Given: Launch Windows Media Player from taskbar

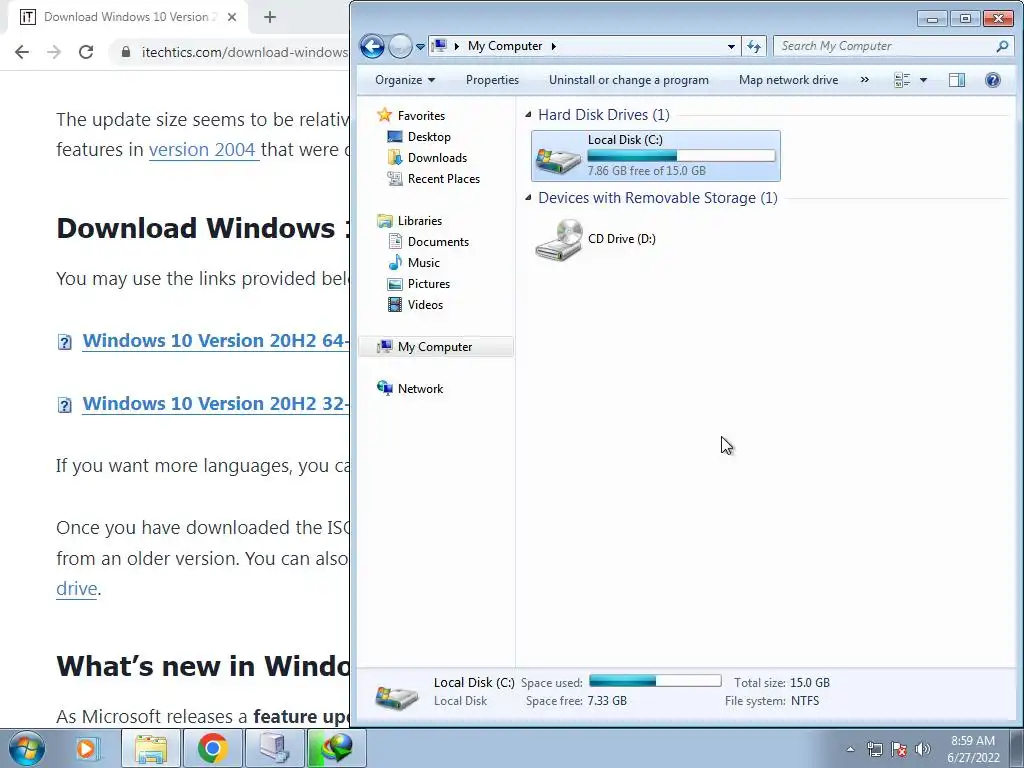Looking at the screenshot, I should pyautogui.click(x=86, y=748).
